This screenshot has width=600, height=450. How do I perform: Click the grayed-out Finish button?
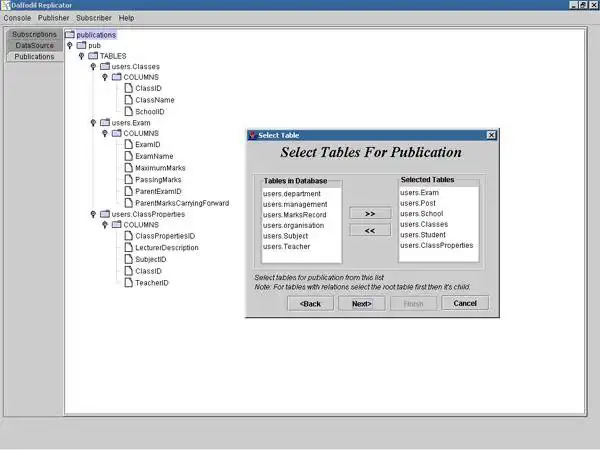pos(413,303)
